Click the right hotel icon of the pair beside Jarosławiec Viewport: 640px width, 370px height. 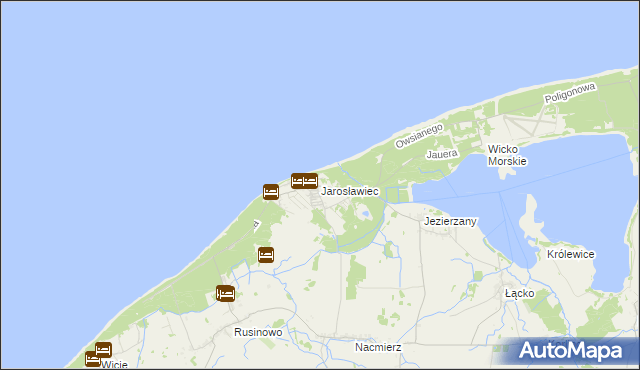coord(311,181)
